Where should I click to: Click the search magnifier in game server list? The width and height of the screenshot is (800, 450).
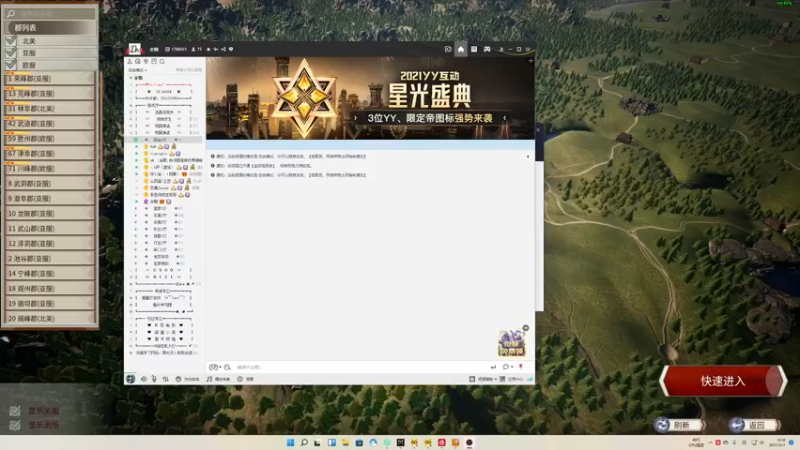click(11, 13)
